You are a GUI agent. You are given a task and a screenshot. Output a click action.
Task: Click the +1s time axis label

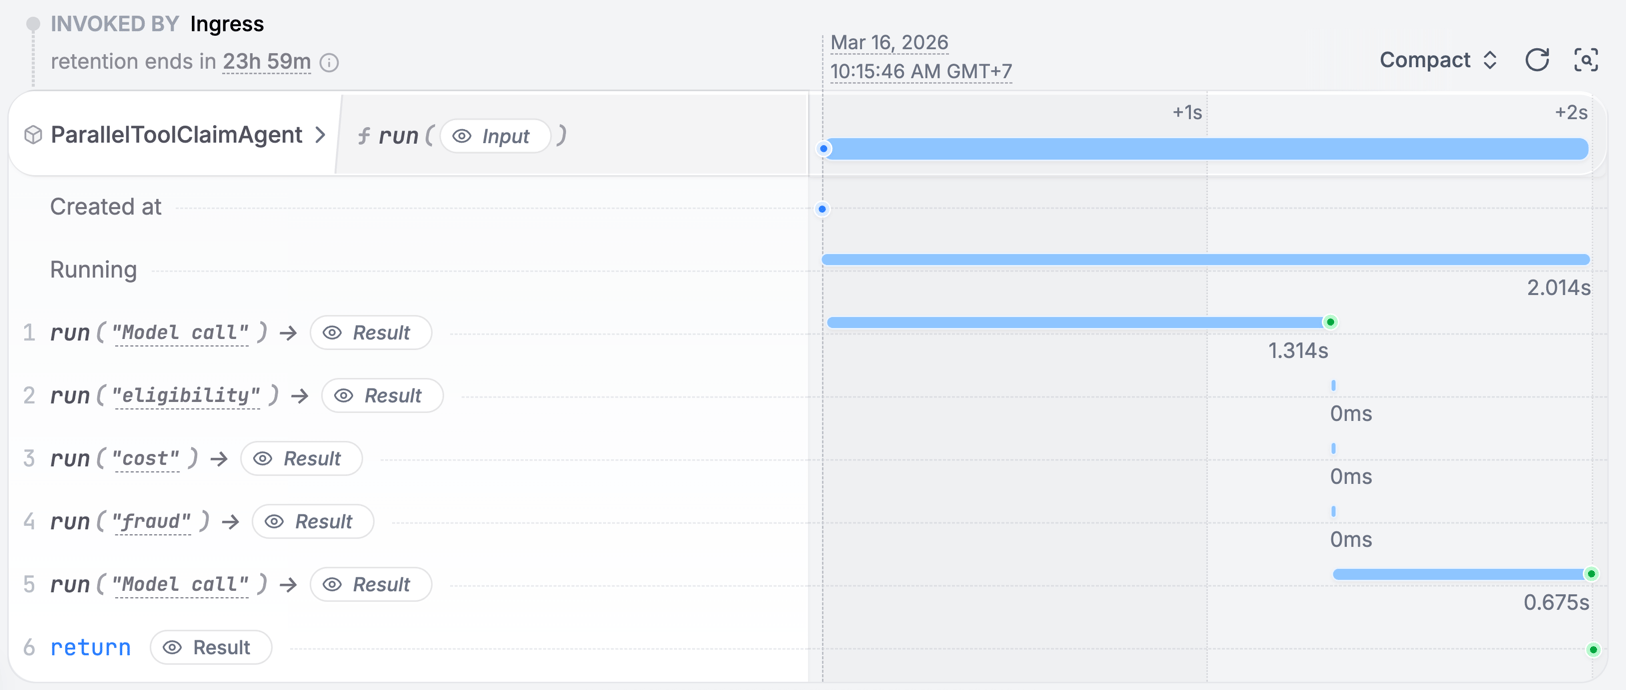pos(1187,112)
